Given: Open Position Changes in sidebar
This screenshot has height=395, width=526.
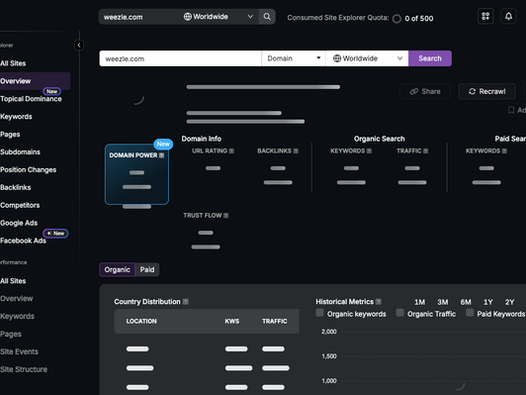Looking at the screenshot, I should (28, 170).
